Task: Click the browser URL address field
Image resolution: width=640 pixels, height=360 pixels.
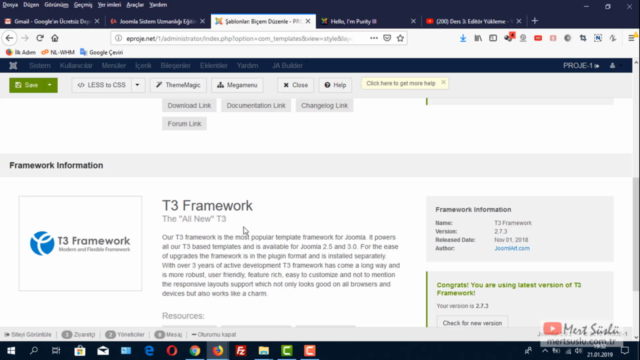Action: coord(239,38)
